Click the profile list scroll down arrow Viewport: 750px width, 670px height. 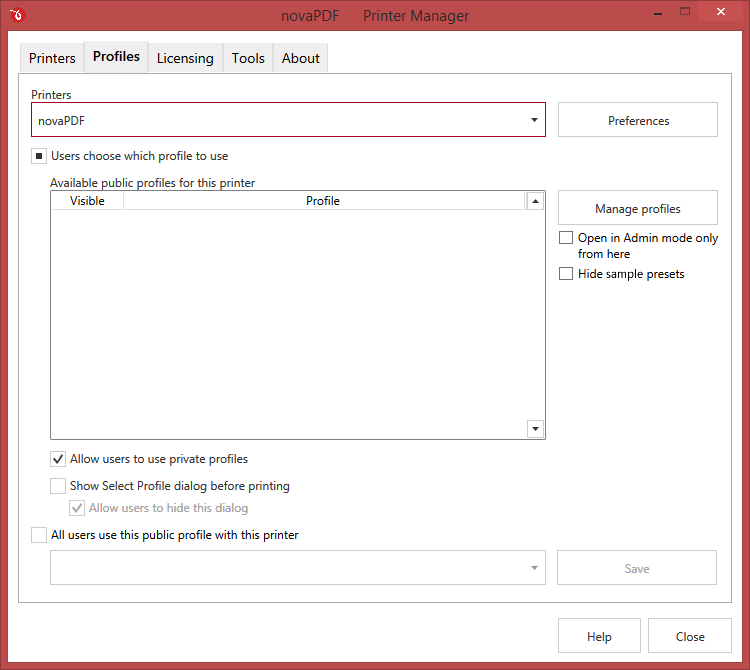click(x=535, y=429)
